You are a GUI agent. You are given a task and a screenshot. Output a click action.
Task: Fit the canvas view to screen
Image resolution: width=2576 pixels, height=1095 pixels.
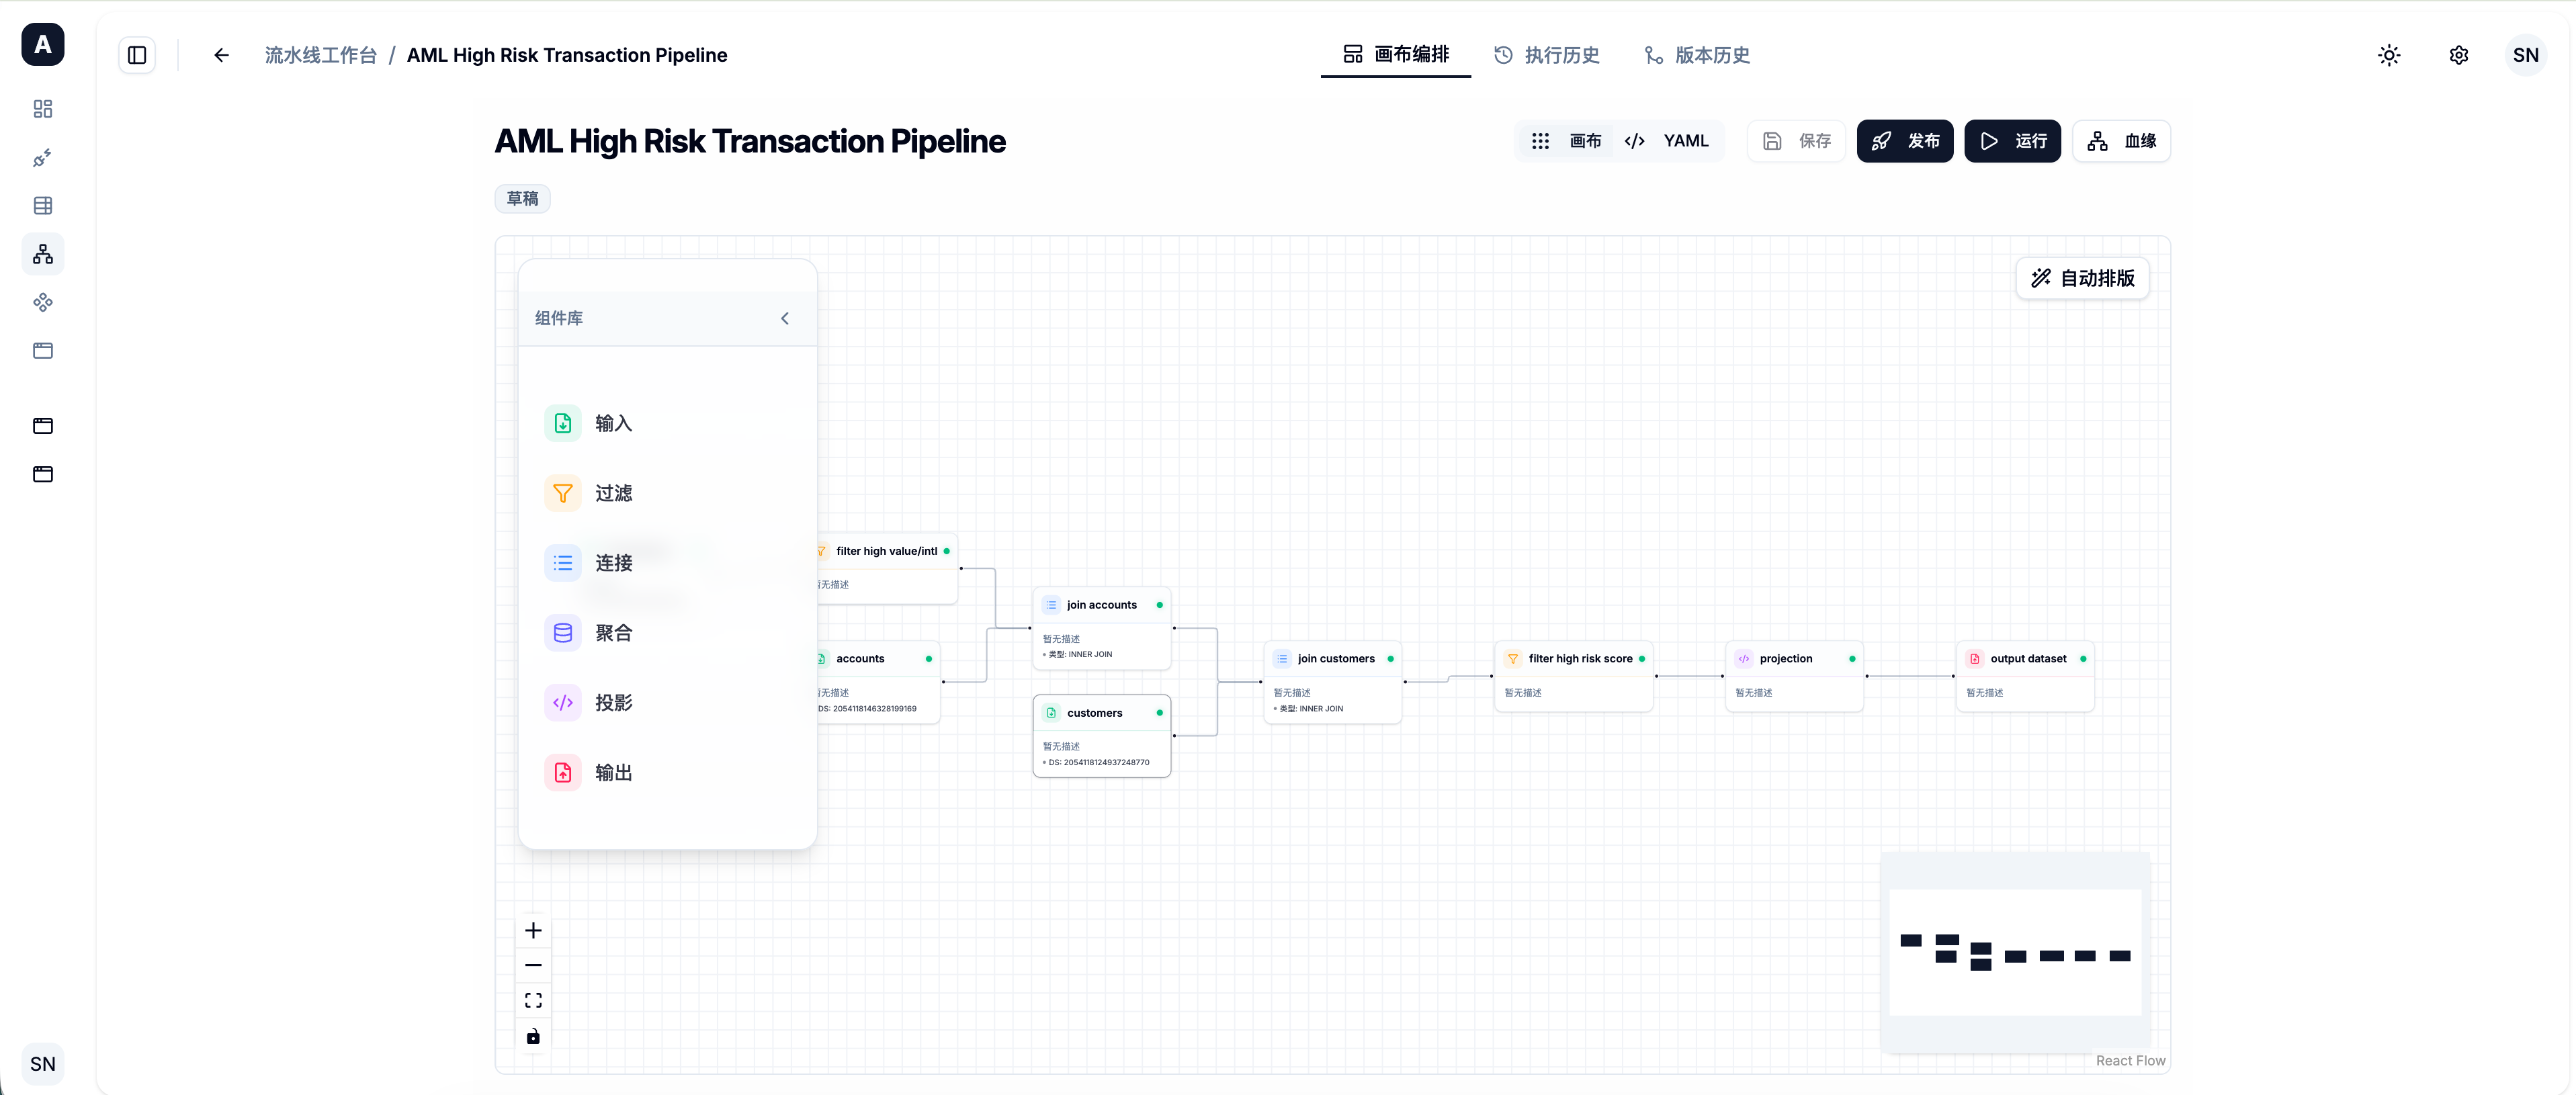(x=533, y=1001)
